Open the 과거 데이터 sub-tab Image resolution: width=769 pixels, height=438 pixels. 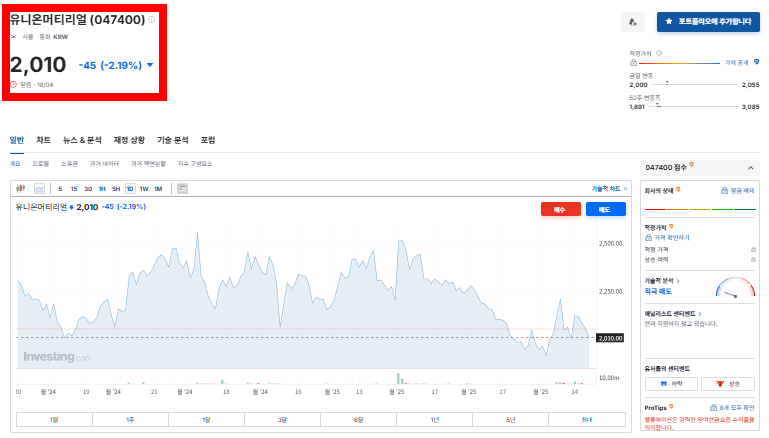pos(104,164)
